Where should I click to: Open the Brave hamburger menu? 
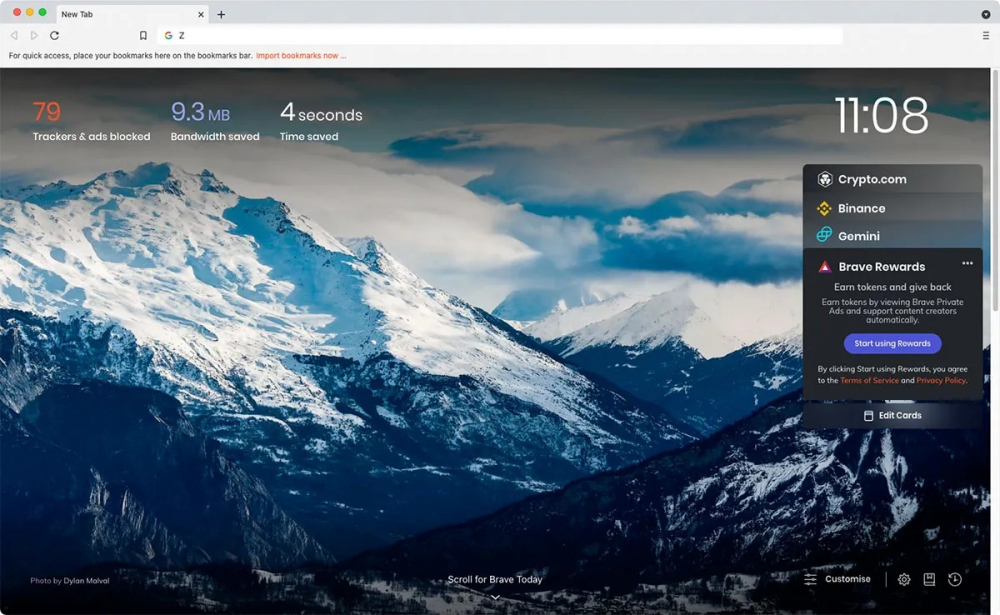point(985,35)
